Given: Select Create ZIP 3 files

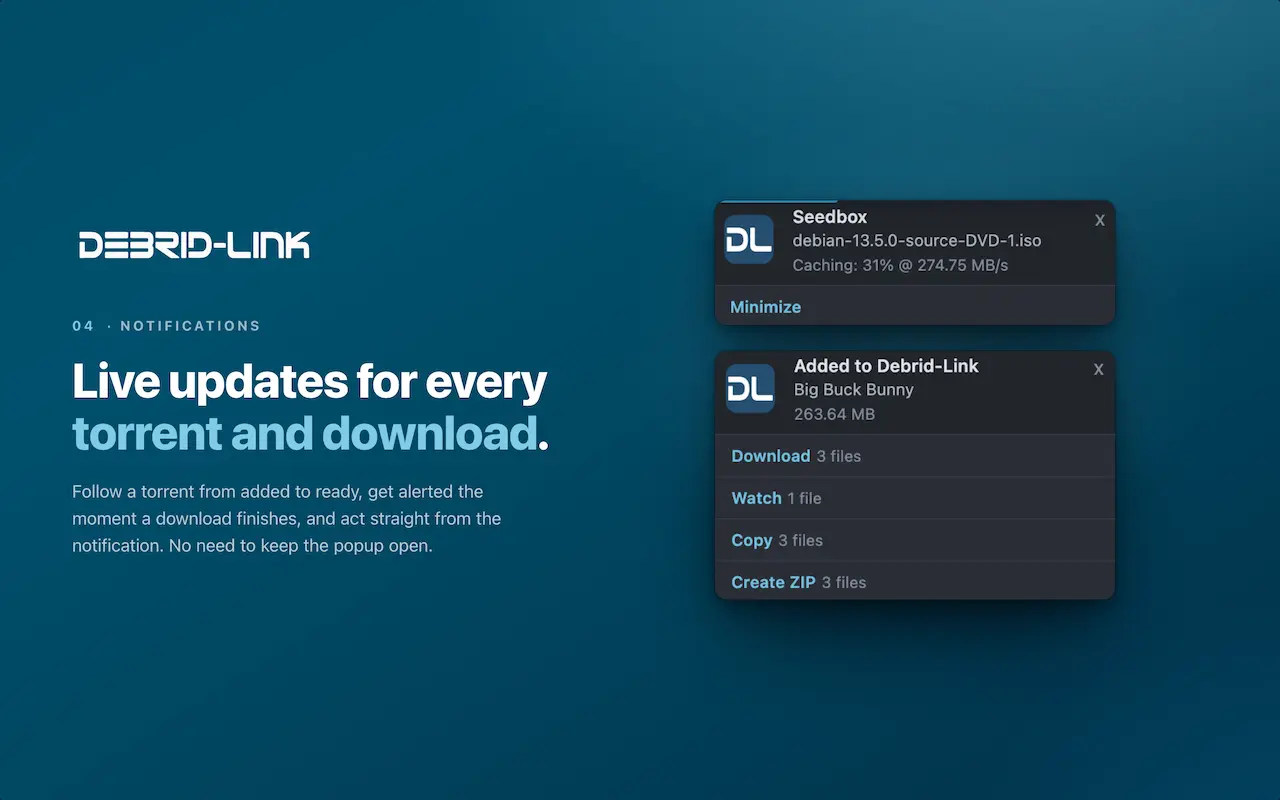Looking at the screenshot, I should coord(915,581).
